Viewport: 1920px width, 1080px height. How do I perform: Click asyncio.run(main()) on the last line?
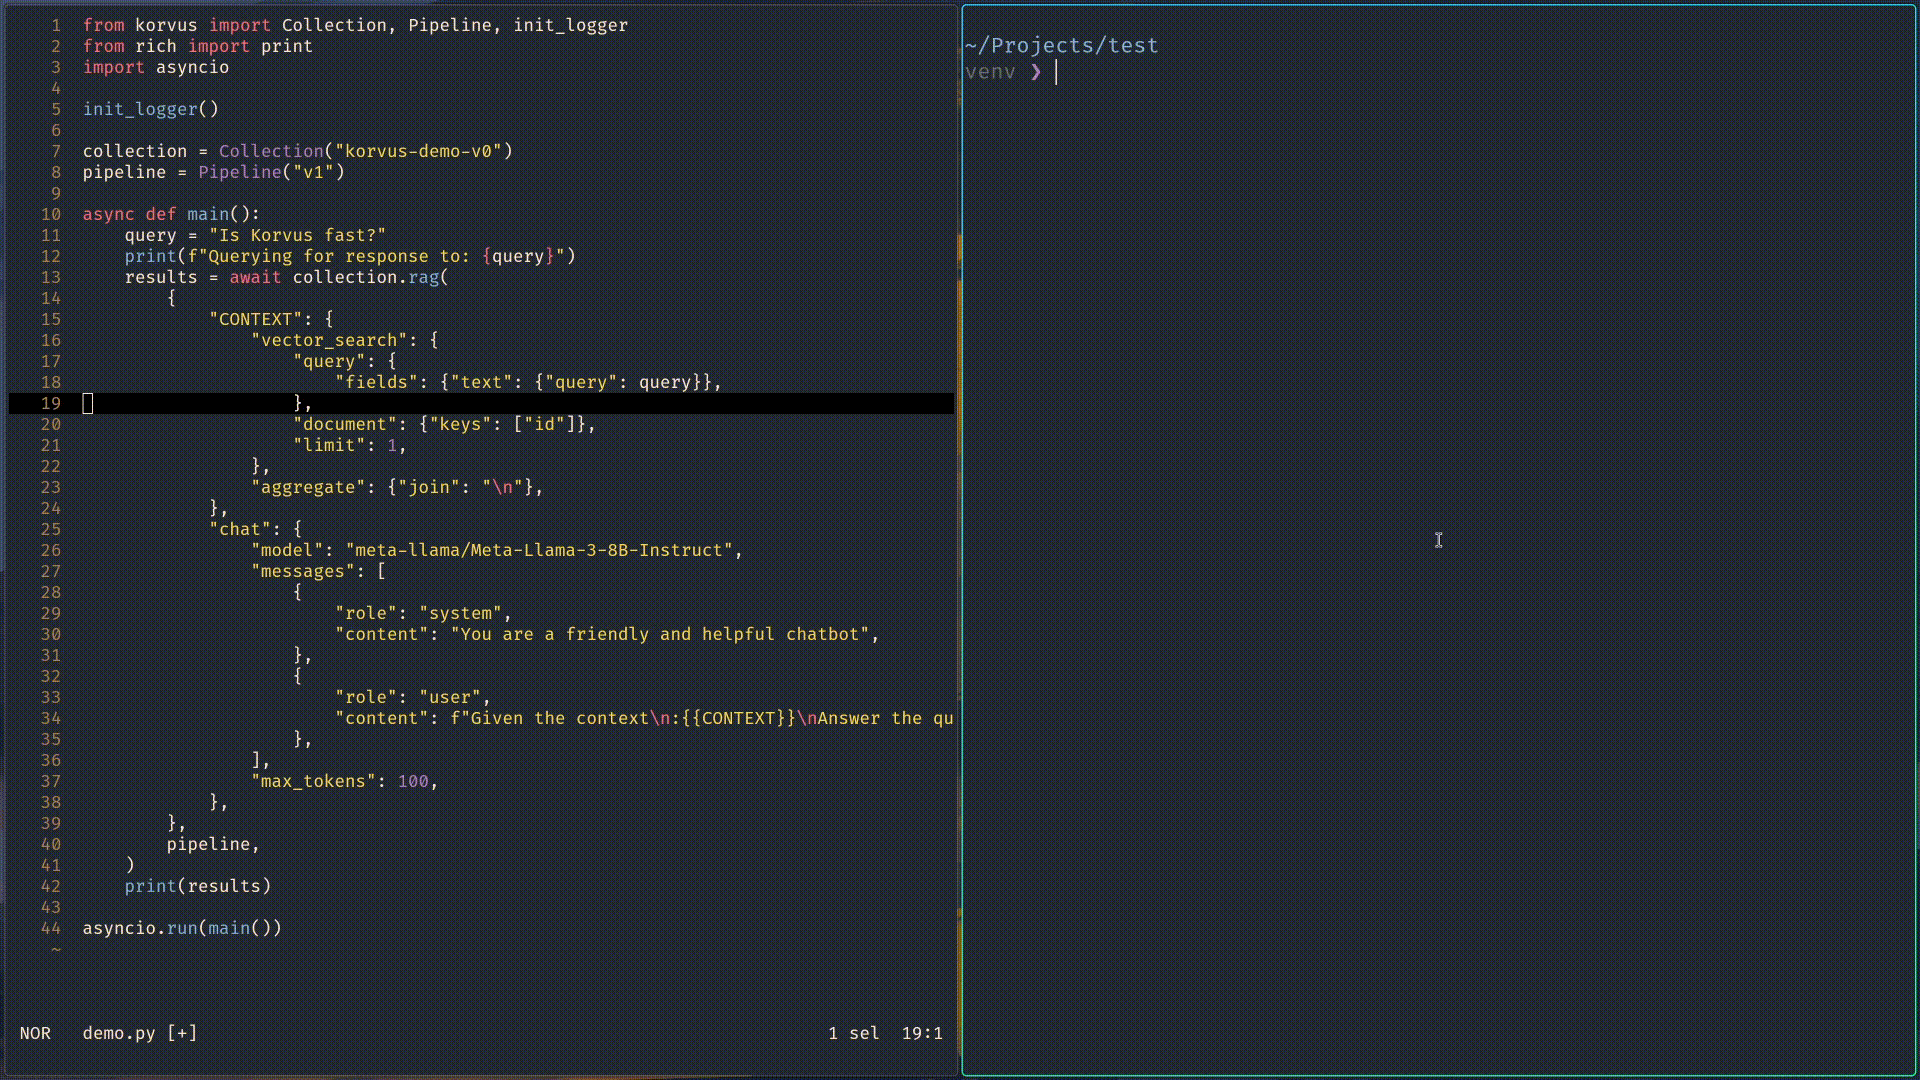(182, 928)
